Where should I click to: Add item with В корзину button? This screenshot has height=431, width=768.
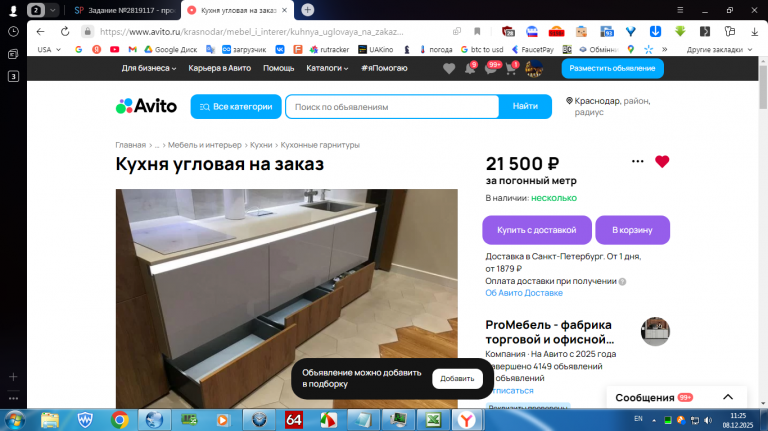[632, 230]
